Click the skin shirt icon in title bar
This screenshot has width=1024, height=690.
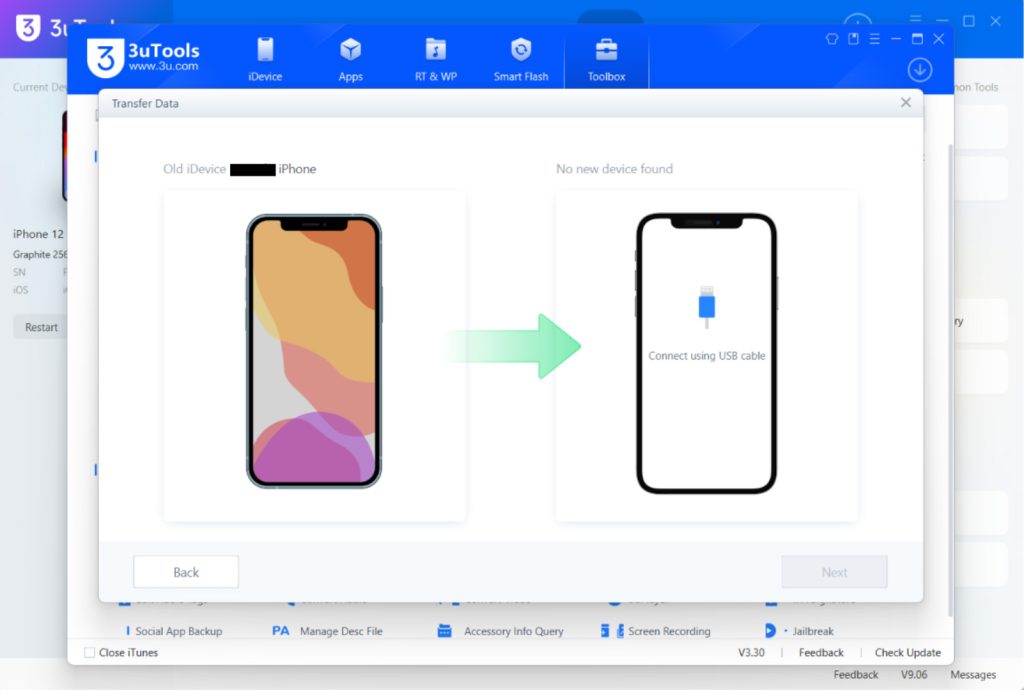pyautogui.click(x=831, y=39)
